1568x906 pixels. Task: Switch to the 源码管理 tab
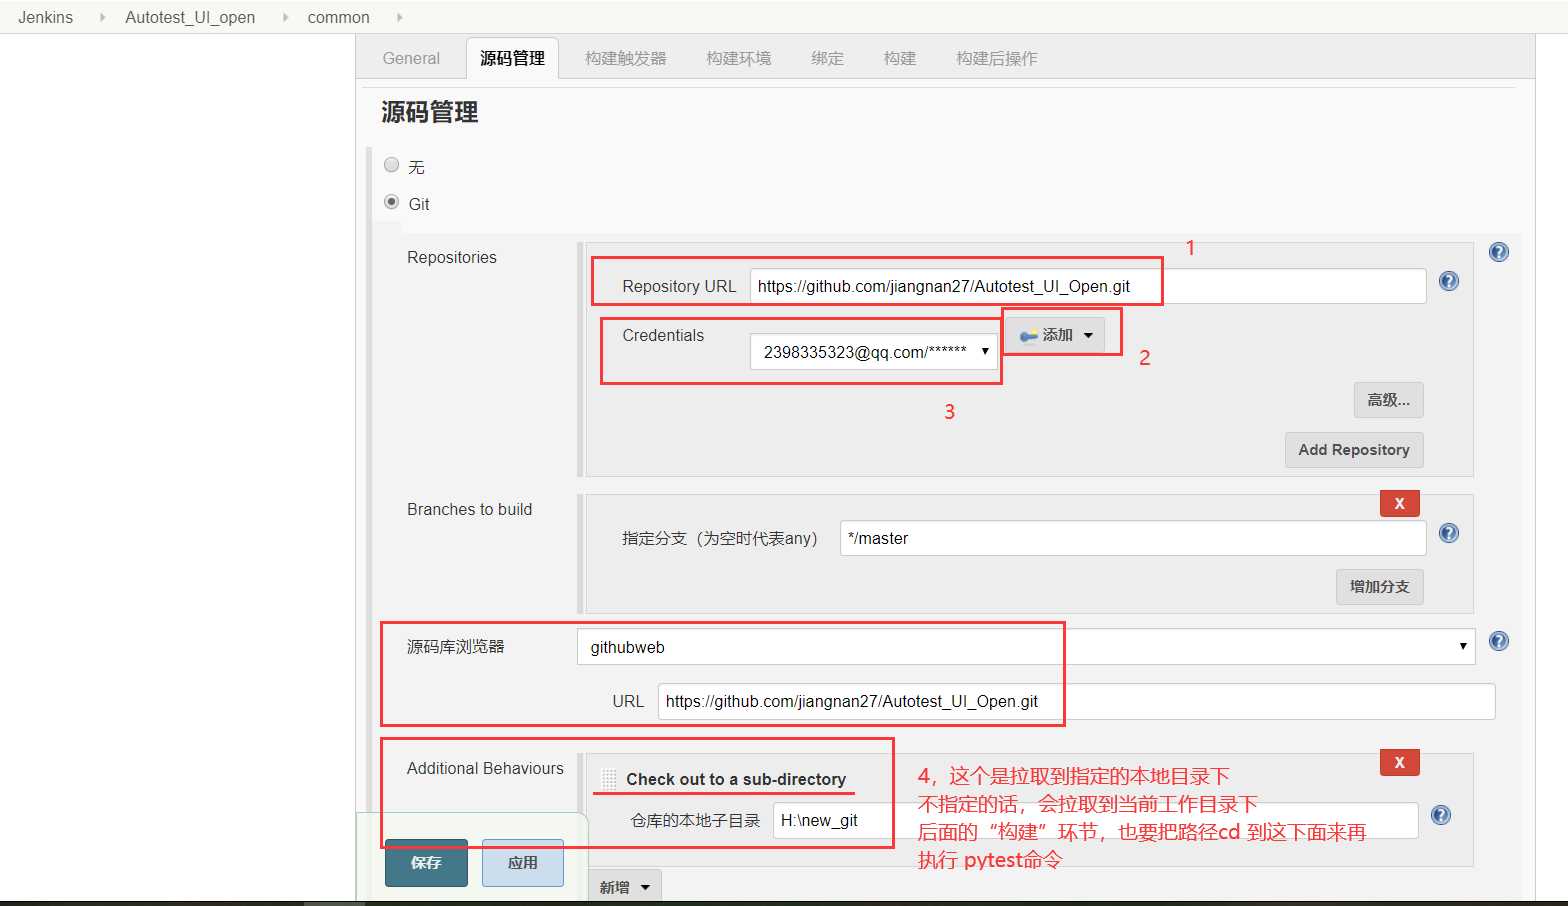point(512,58)
